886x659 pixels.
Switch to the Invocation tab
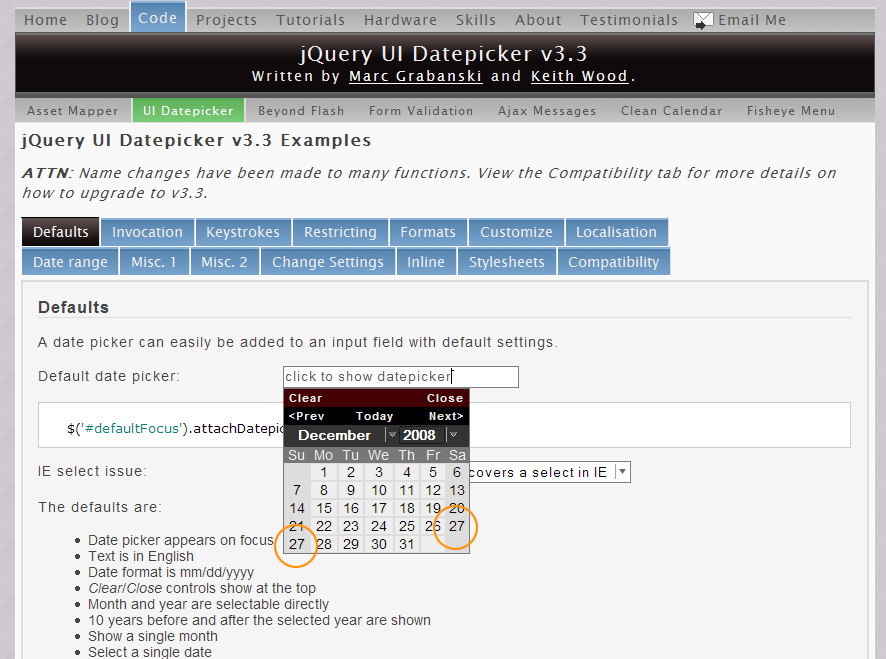(147, 232)
